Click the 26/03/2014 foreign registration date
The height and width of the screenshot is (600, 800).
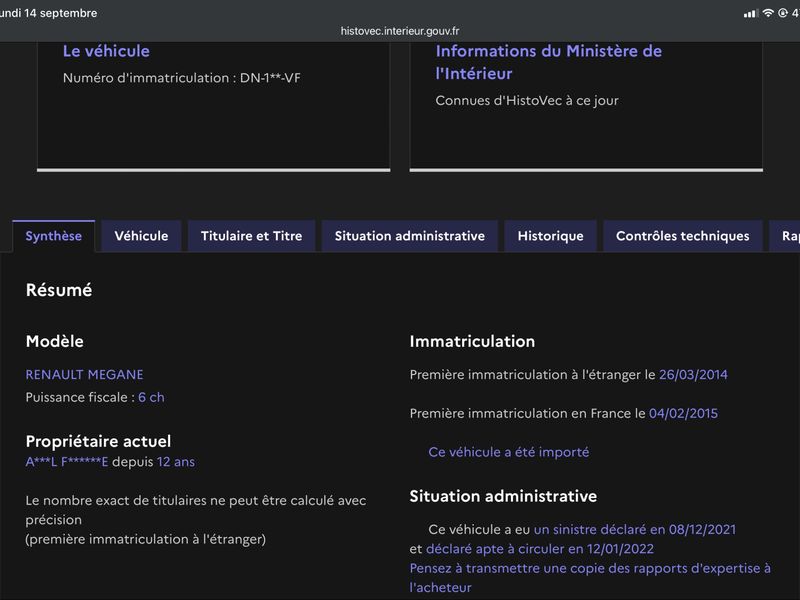[x=693, y=374]
